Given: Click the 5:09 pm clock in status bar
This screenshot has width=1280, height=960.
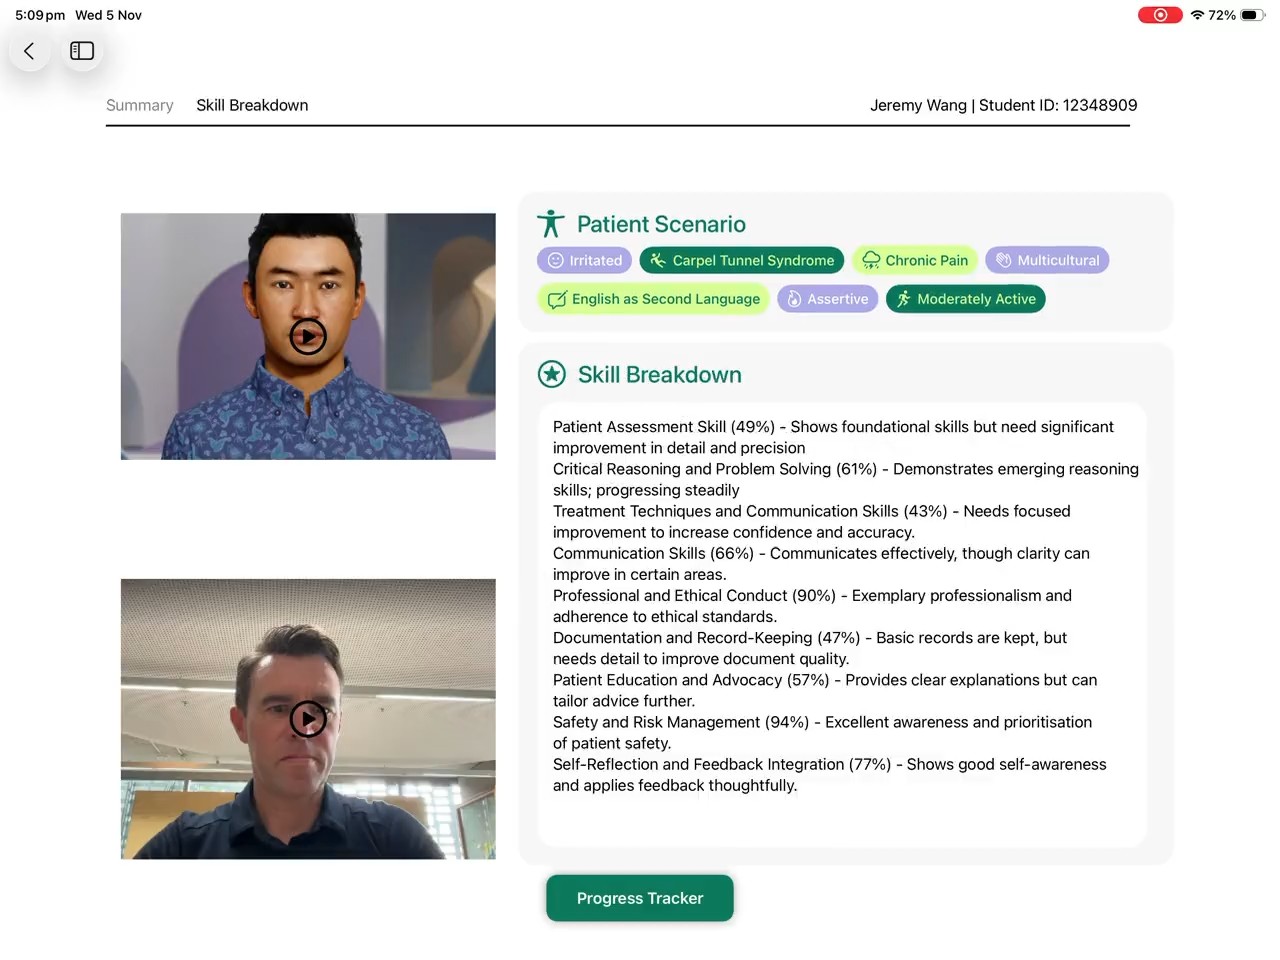Looking at the screenshot, I should tap(40, 15).
